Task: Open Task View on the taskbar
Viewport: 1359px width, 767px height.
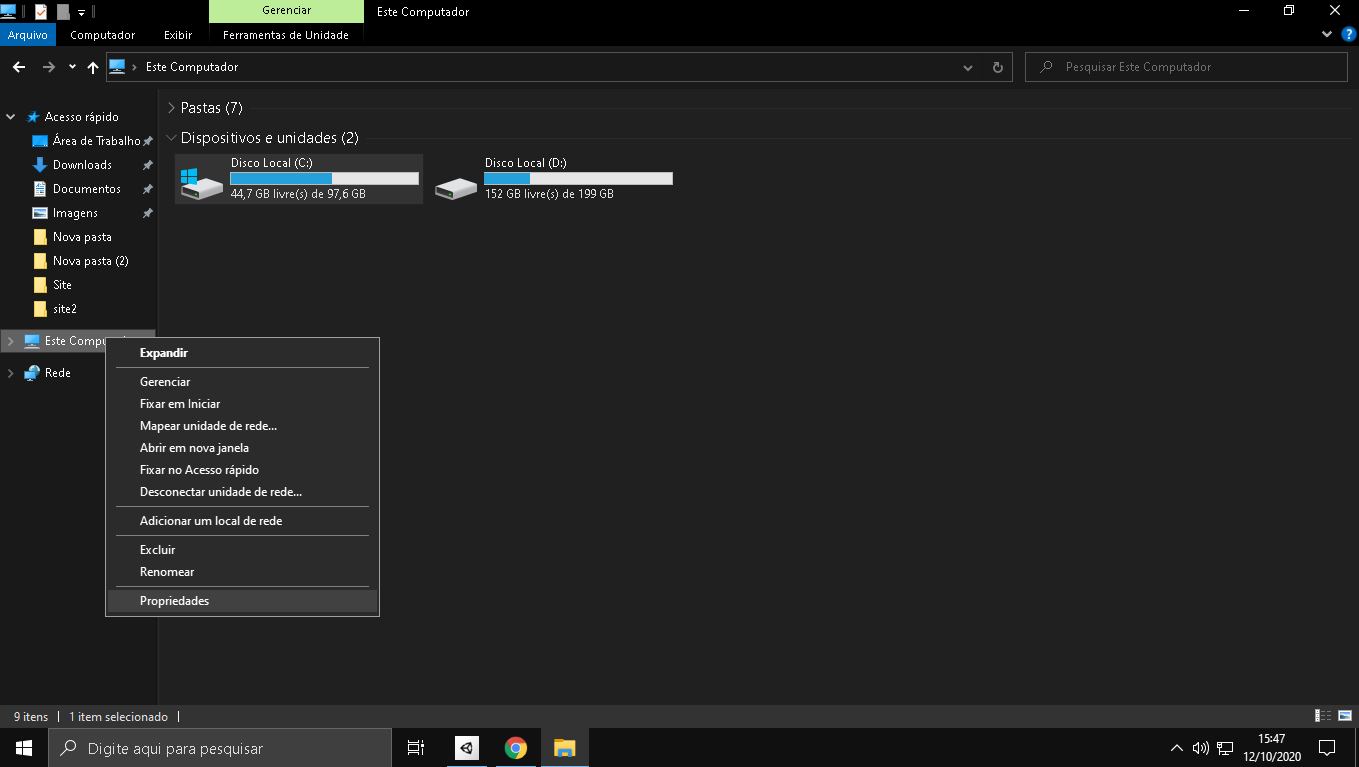Action: (416, 748)
